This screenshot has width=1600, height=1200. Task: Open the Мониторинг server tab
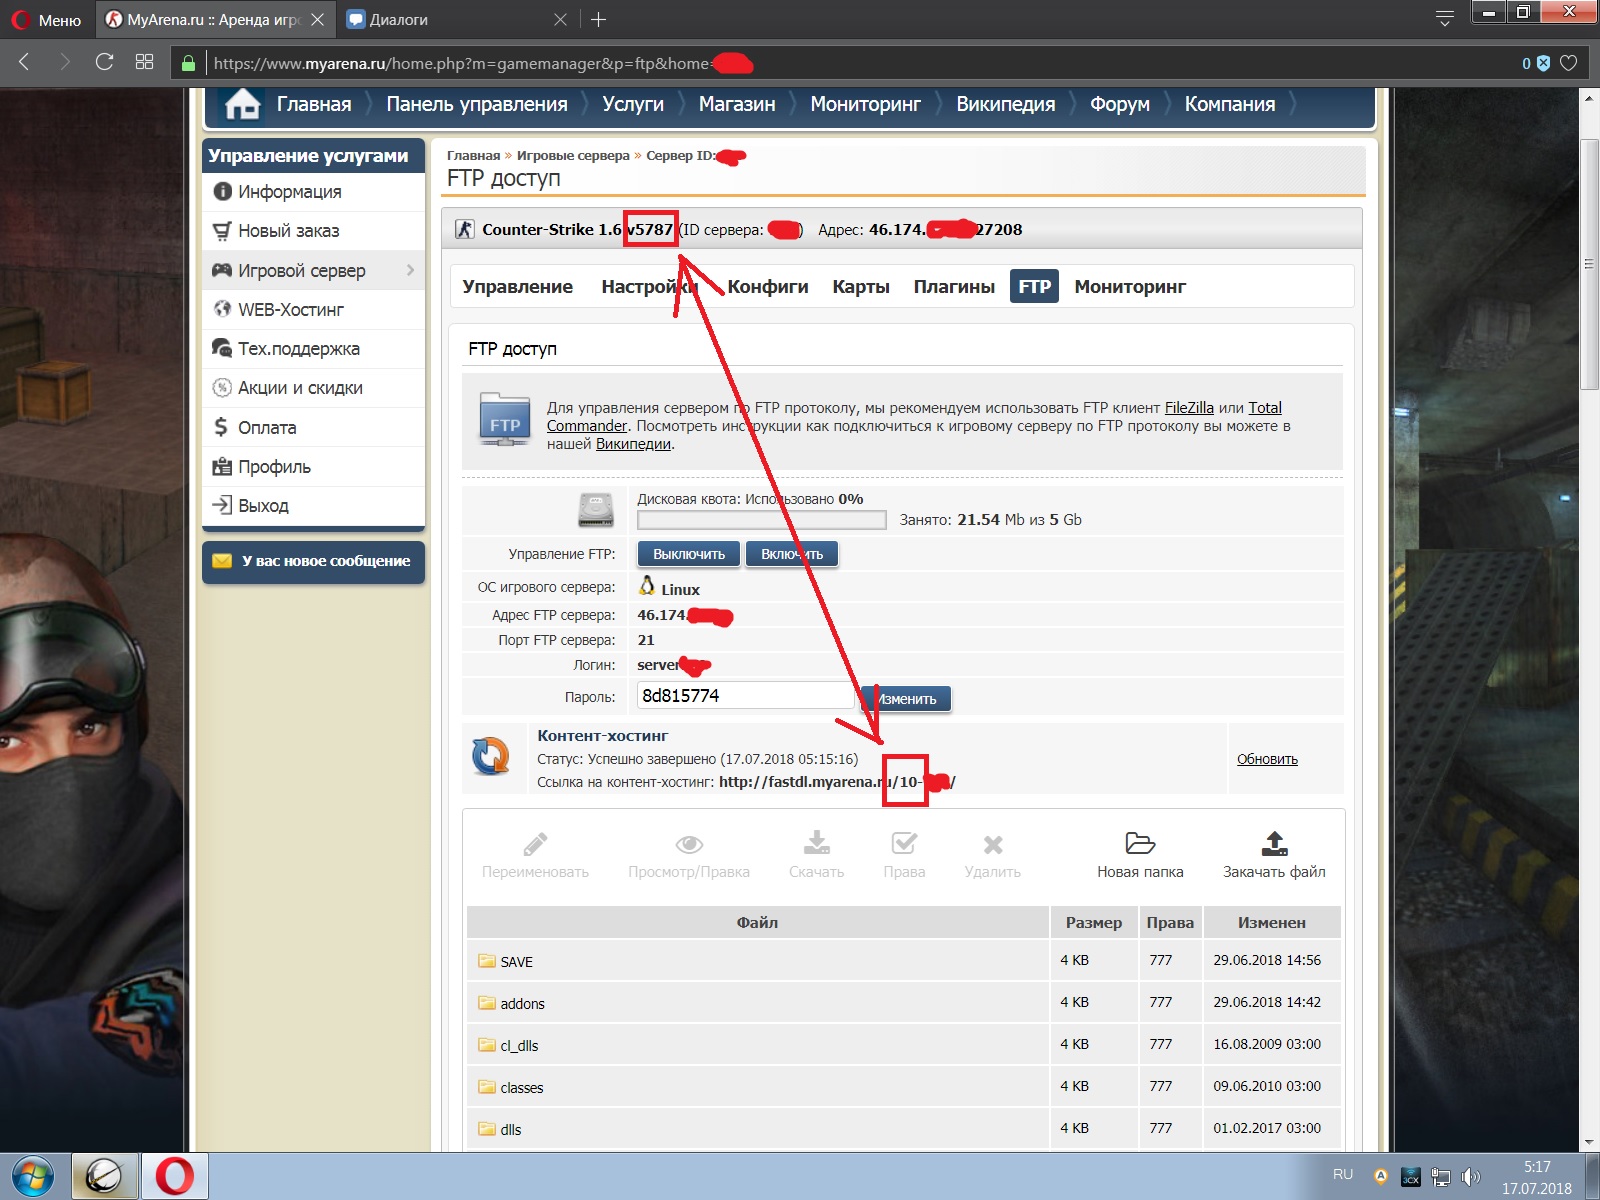click(x=1130, y=287)
